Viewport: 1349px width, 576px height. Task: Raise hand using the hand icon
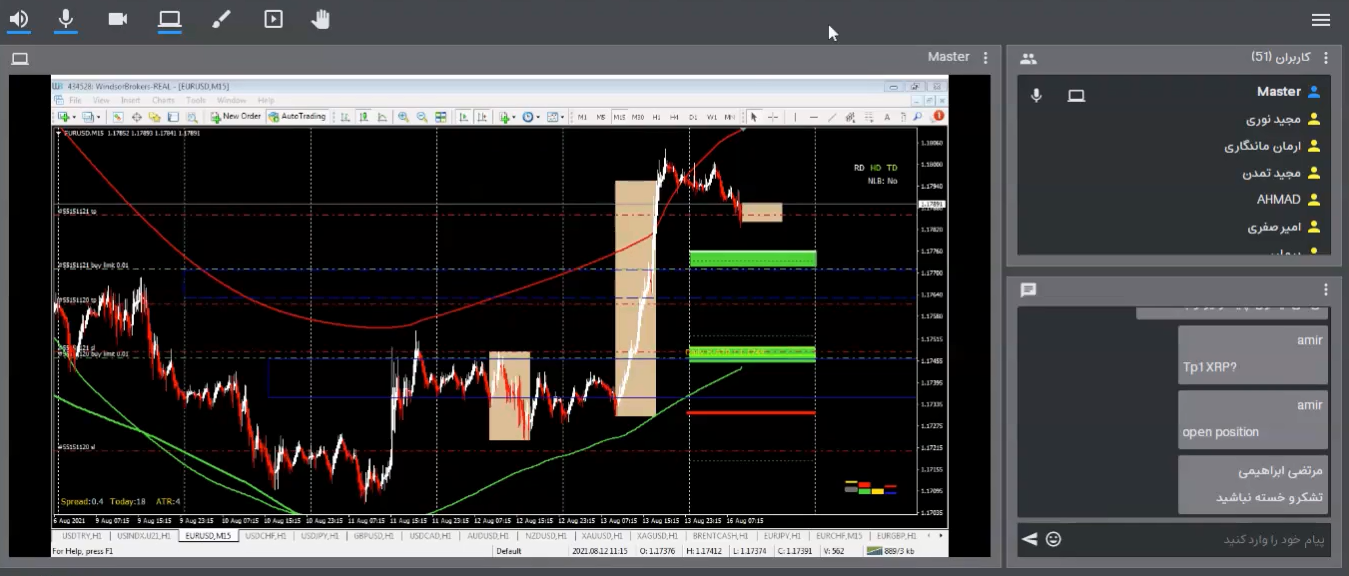321,19
